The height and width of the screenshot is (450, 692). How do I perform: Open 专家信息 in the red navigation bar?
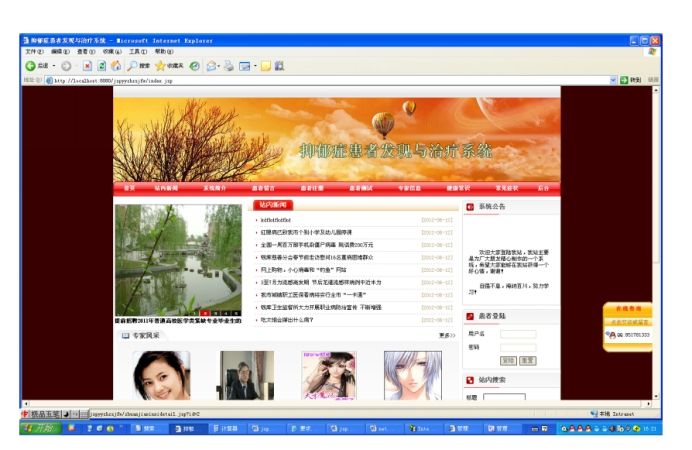click(410, 188)
